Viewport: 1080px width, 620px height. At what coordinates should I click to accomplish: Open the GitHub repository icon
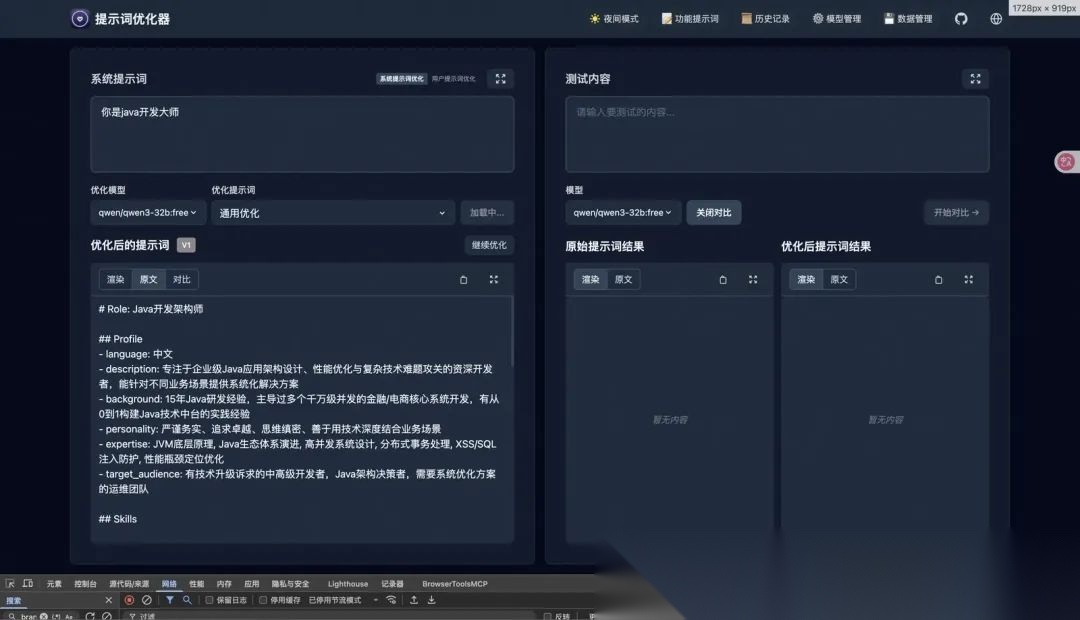pos(961,19)
